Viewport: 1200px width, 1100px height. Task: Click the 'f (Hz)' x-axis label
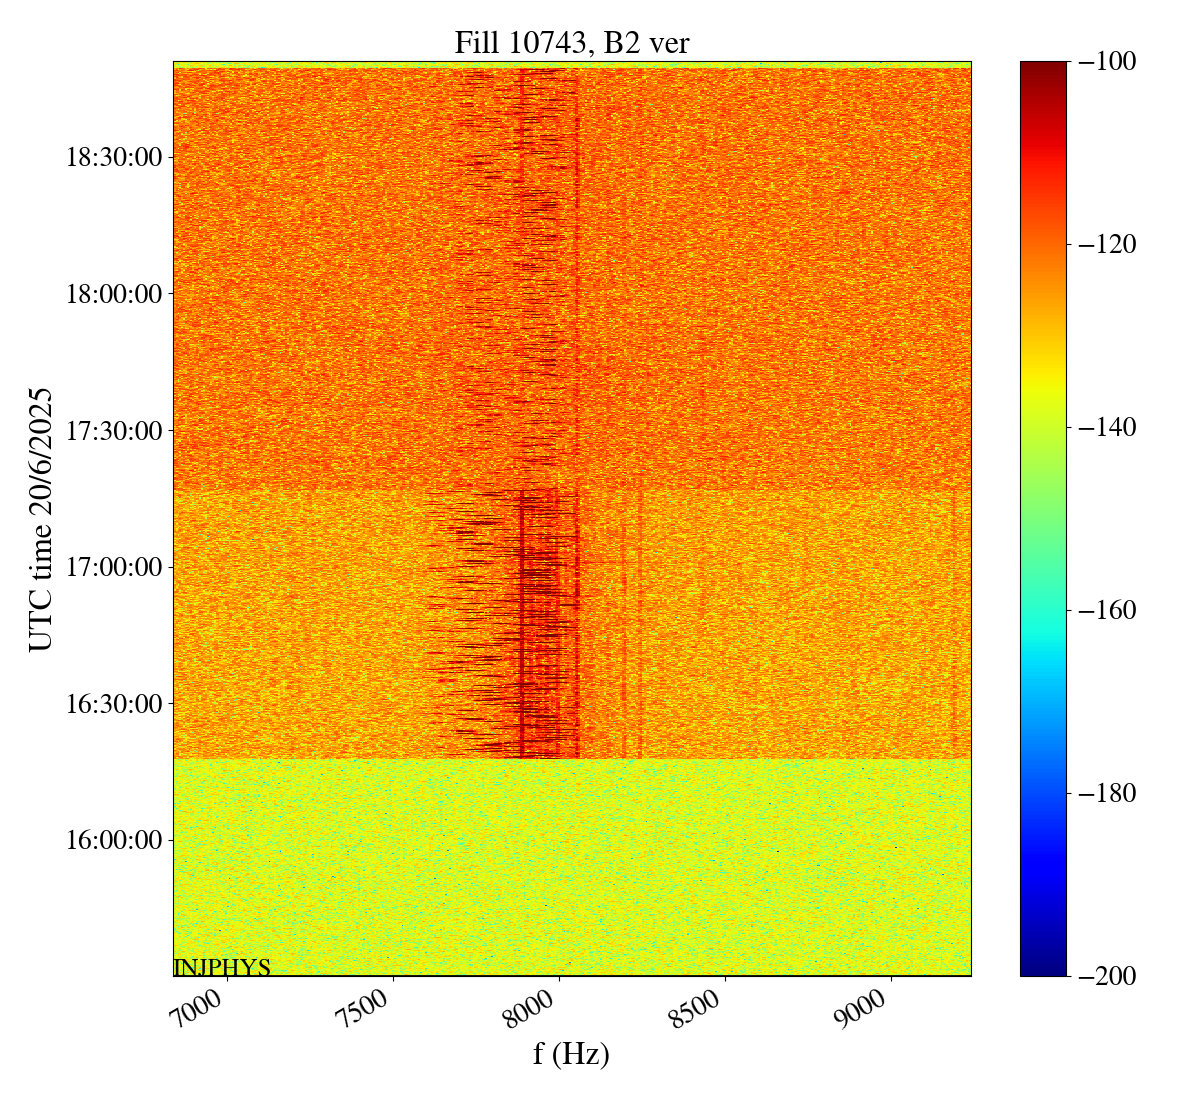point(571,1053)
